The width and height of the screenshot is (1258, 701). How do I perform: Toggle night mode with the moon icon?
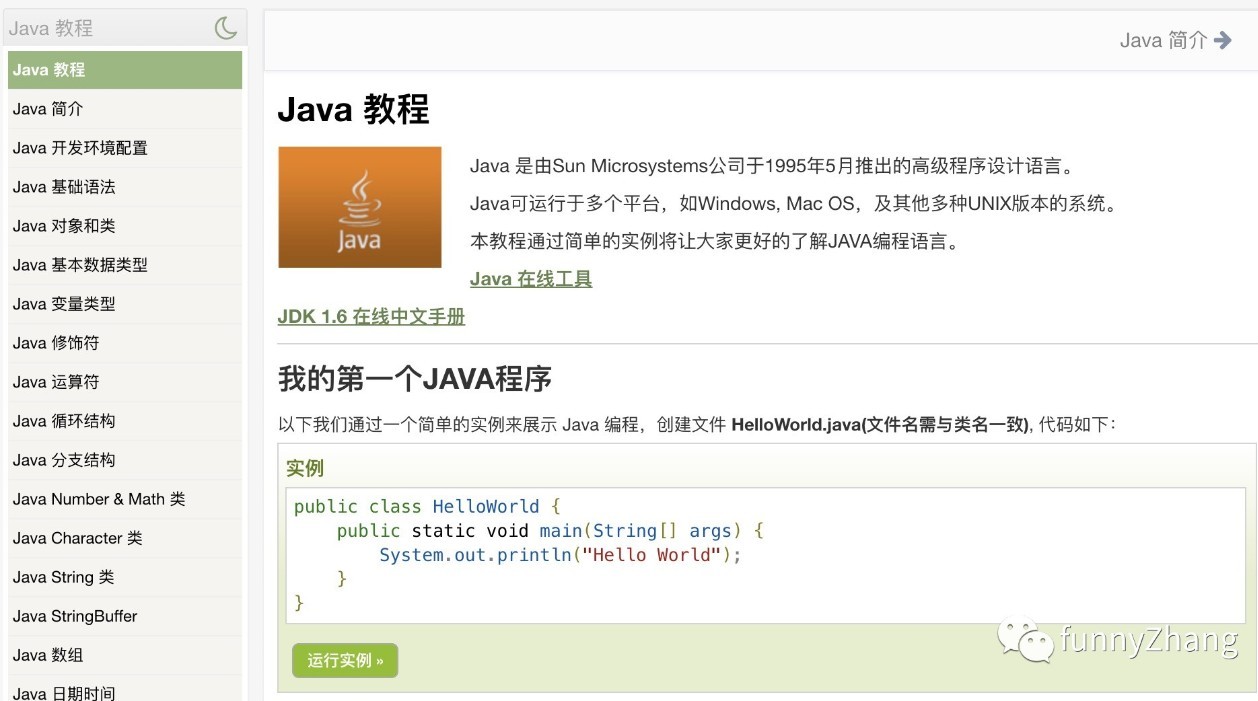pos(226,29)
